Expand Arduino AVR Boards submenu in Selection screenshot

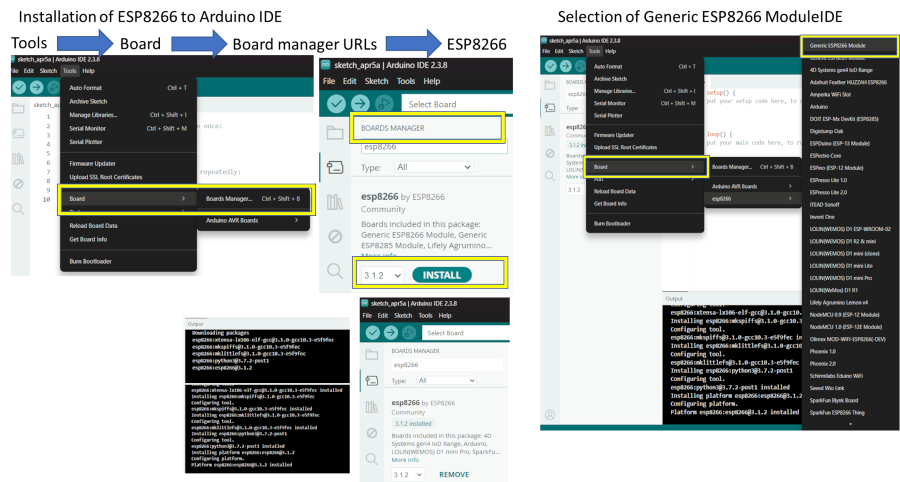[x=752, y=186]
